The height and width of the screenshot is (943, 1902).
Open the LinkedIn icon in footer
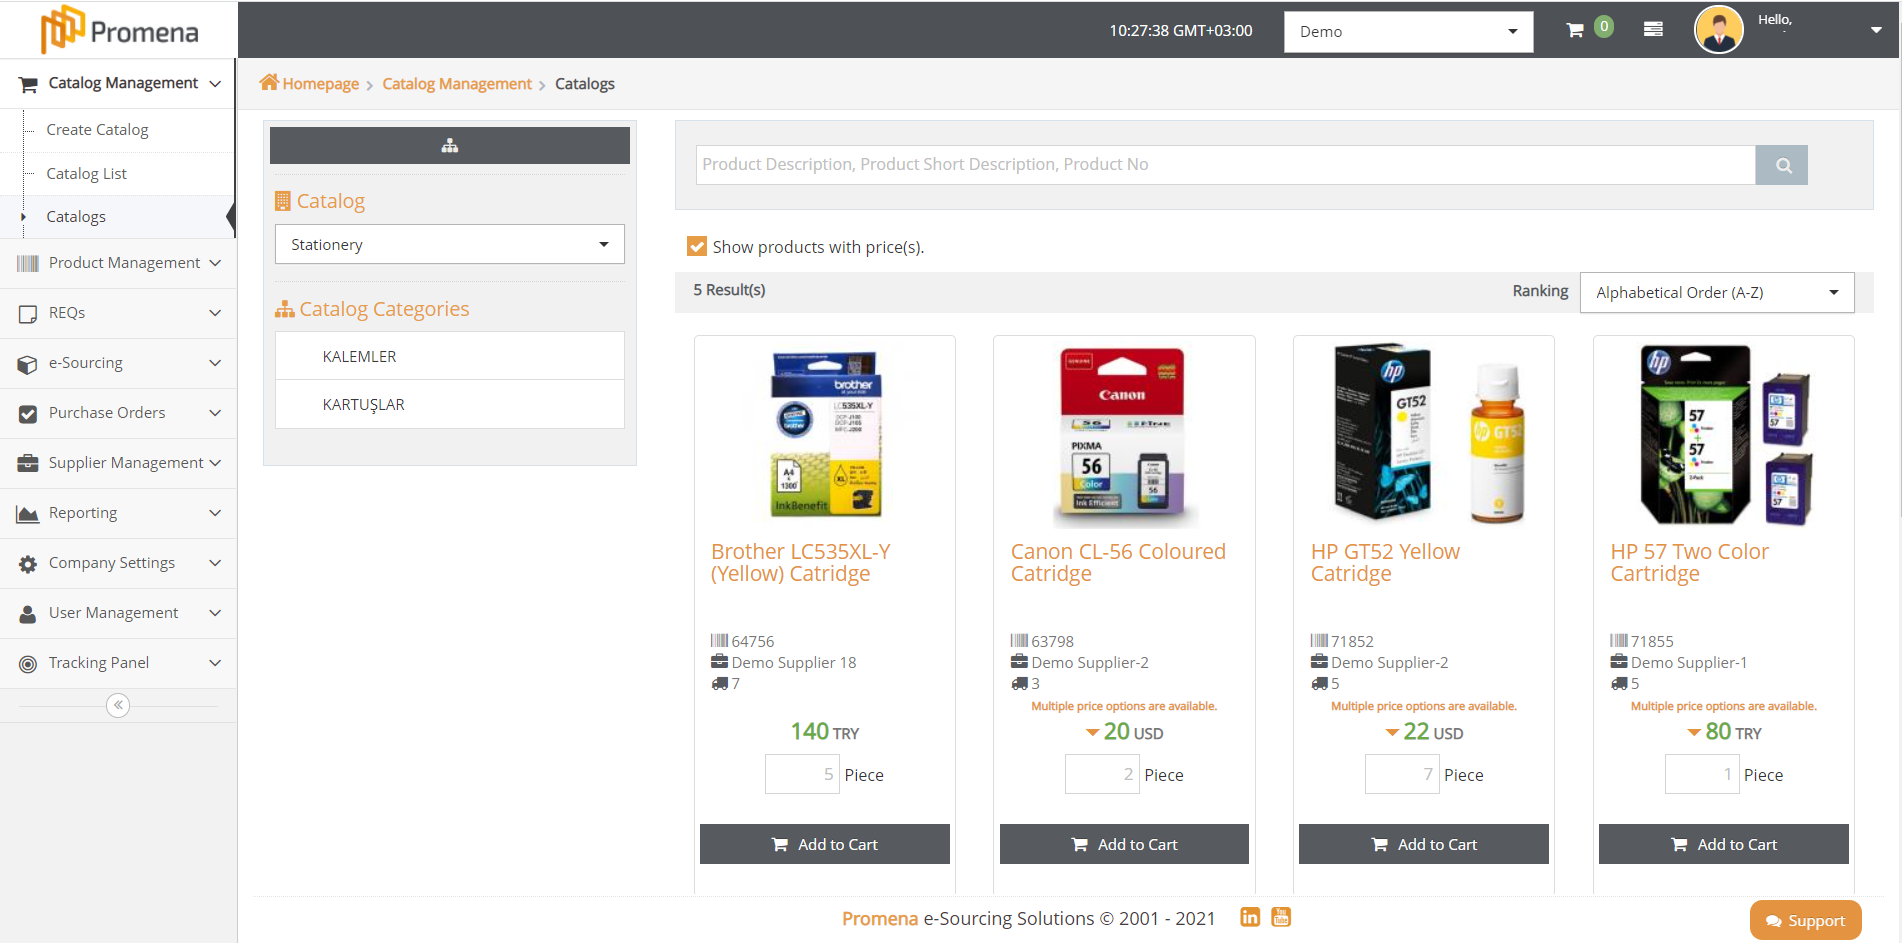pos(1250,917)
